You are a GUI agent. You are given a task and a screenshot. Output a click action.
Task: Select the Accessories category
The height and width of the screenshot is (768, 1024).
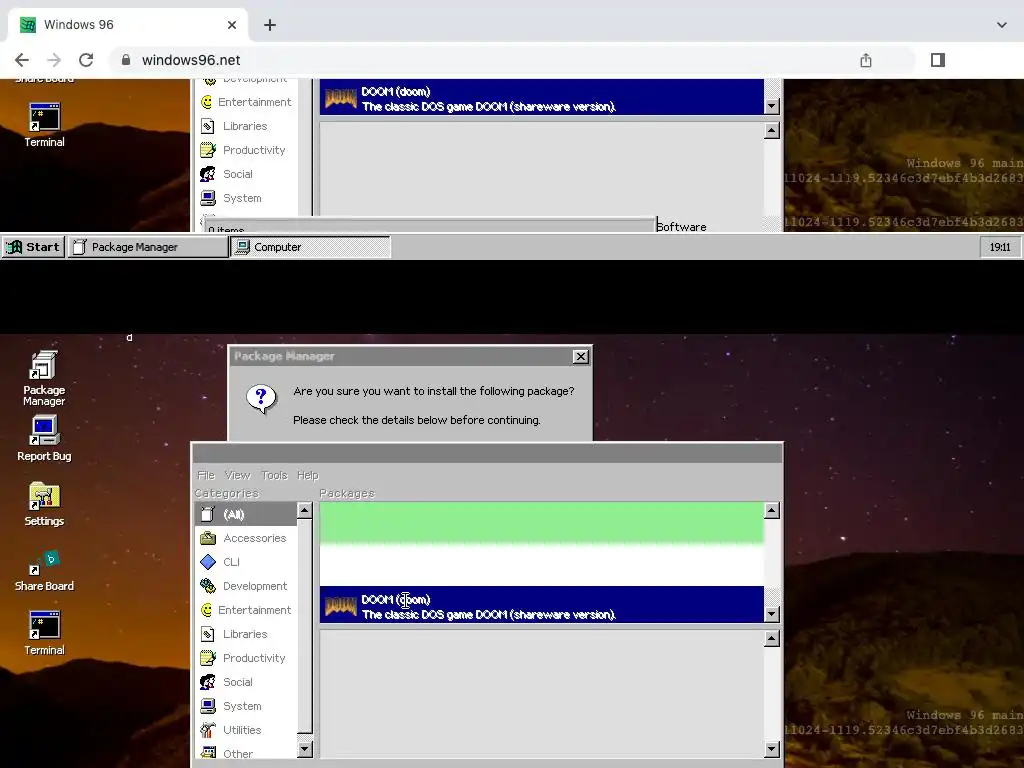click(246, 538)
